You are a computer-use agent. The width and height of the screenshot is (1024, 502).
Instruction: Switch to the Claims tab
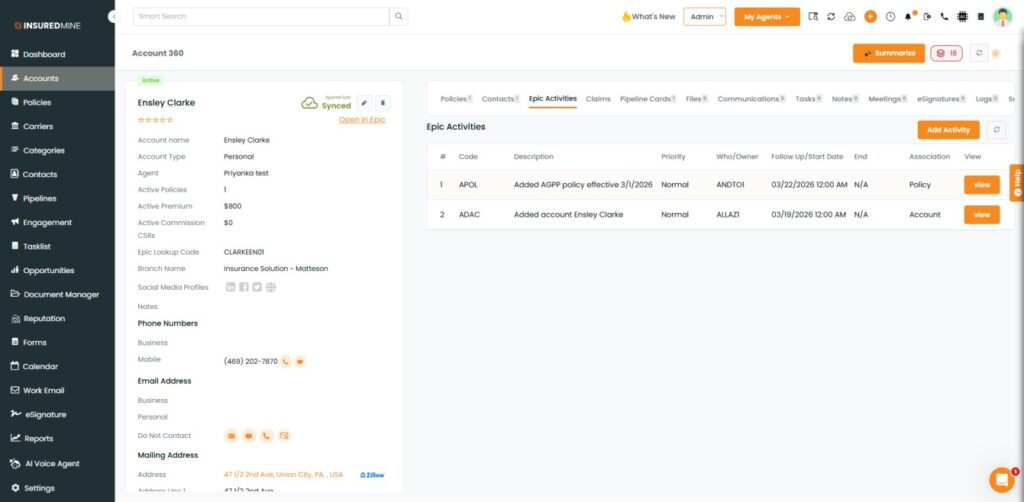[x=598, y=99]
